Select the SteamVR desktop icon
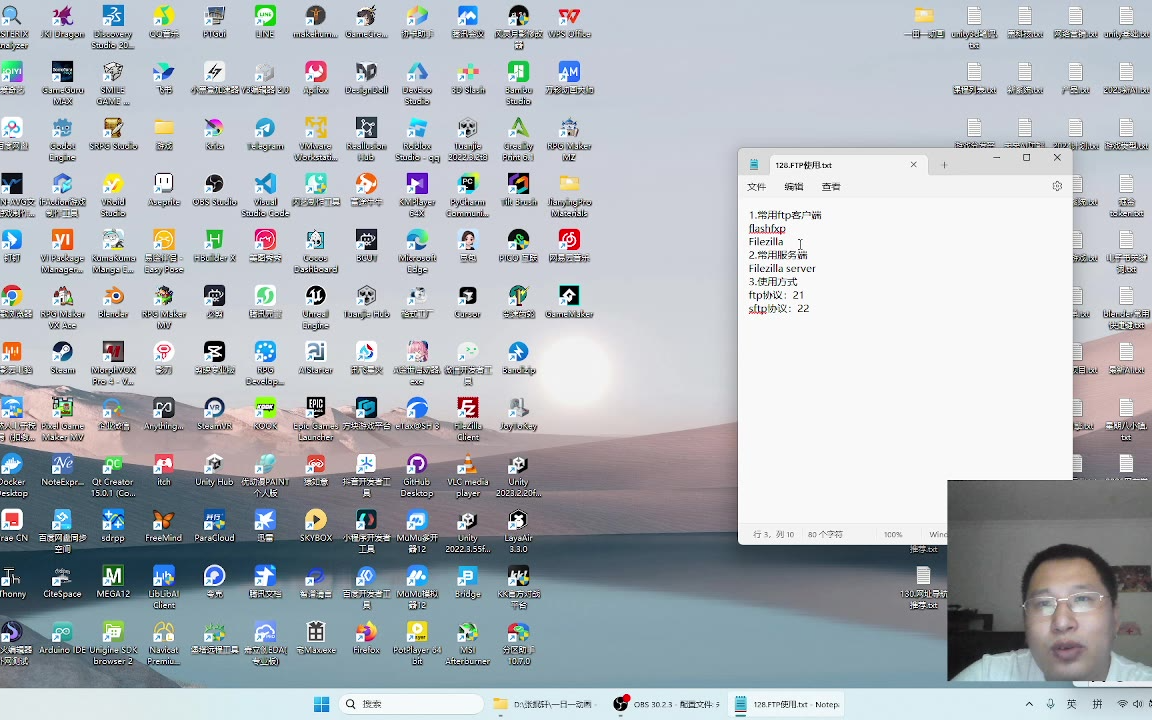This screenshot has width=1152, height=720. (x=215, y=414)
